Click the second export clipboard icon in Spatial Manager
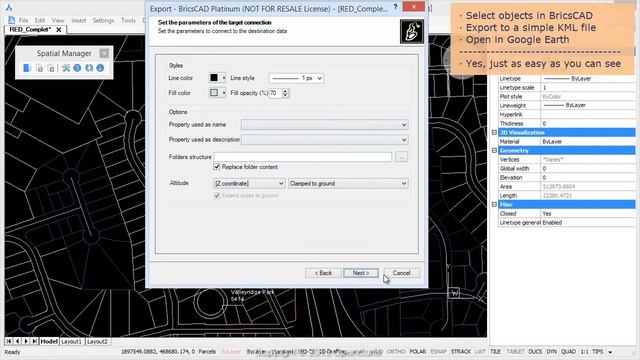This screenshot has height=360, width=640. [51, 68]
